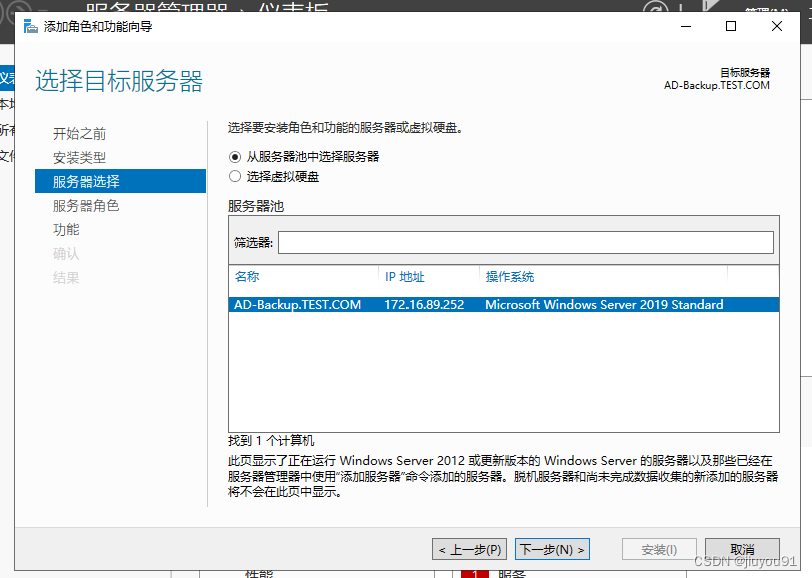Go to the 开始之前 wizard step
The image size is (812, 578).
(79, 134)
